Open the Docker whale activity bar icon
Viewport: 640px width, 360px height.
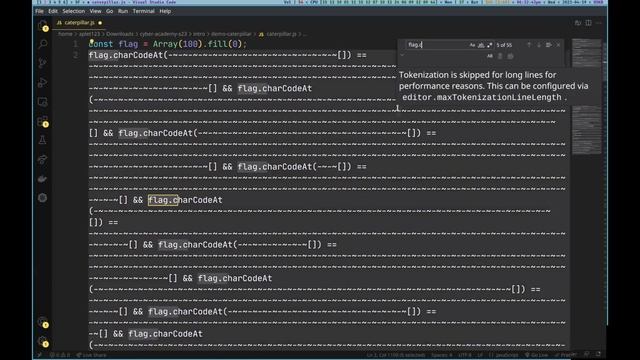click(42, 179)
